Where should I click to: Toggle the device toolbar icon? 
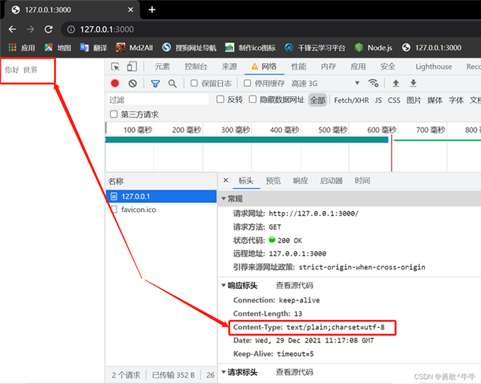(132, 67)
